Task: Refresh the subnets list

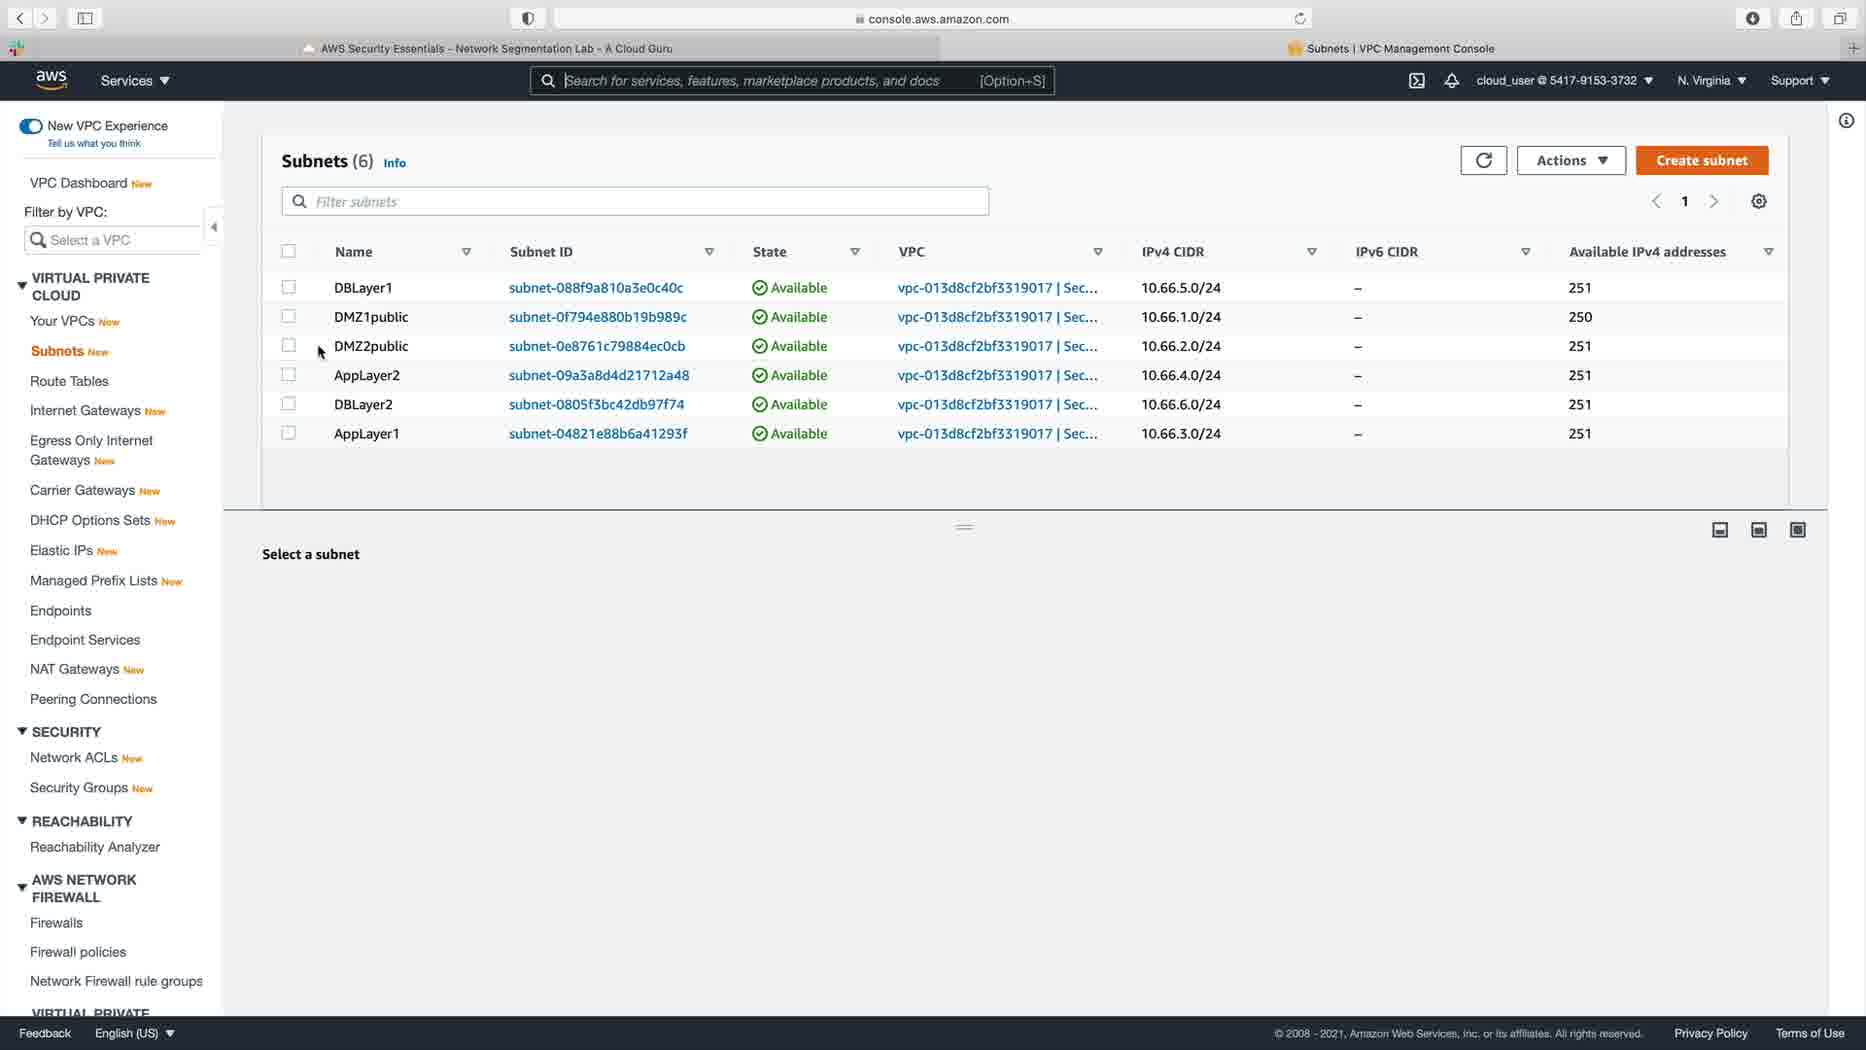Action: point(1484,160)
